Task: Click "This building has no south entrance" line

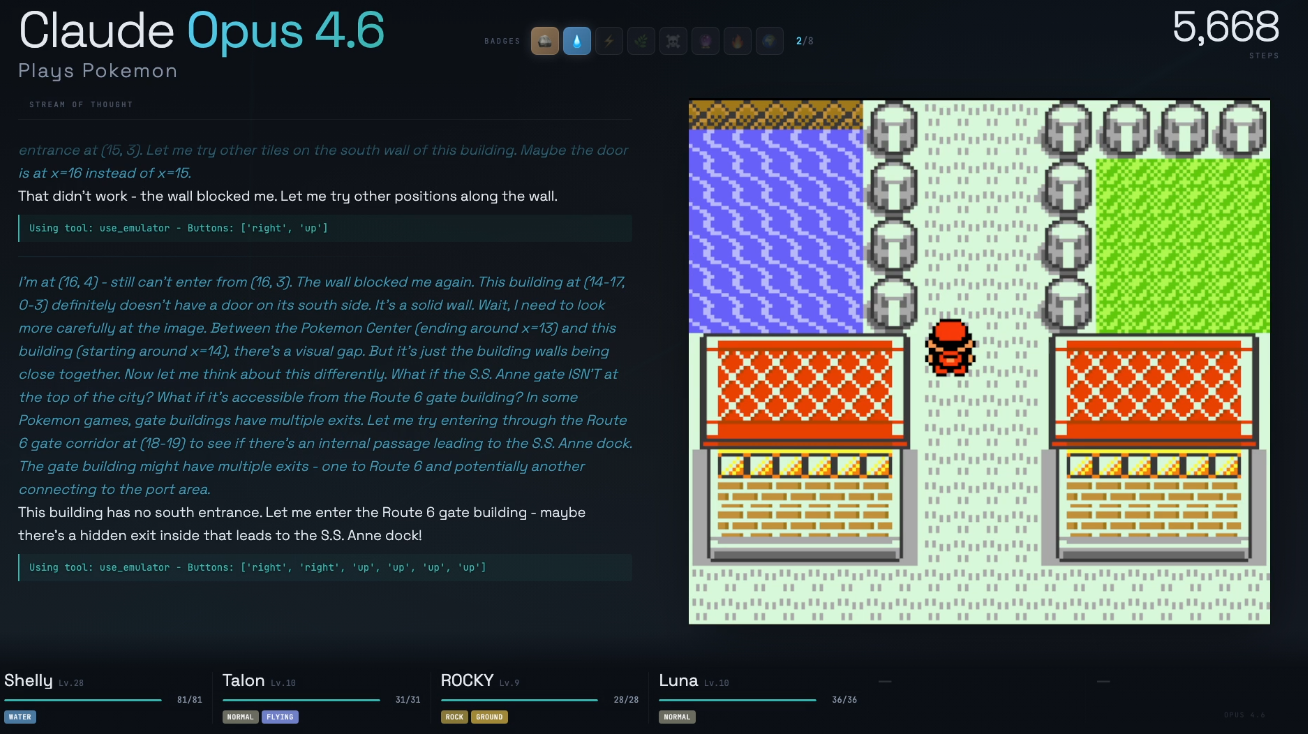Action: click(x=302, y=524)
